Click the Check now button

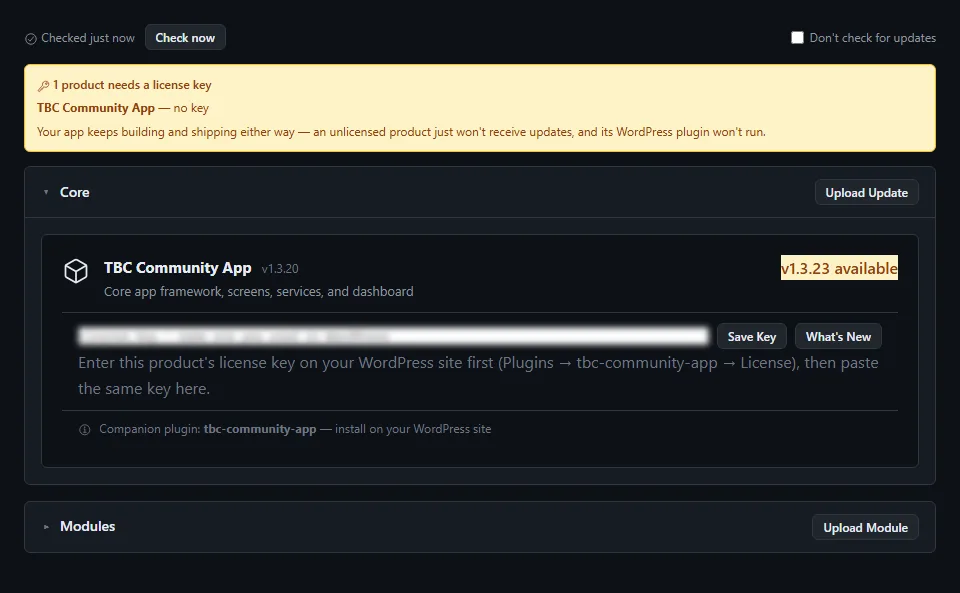pos(185,37)
